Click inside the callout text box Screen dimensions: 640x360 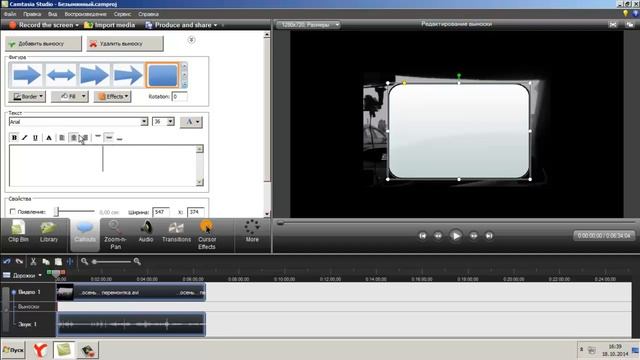coord(102,165)
